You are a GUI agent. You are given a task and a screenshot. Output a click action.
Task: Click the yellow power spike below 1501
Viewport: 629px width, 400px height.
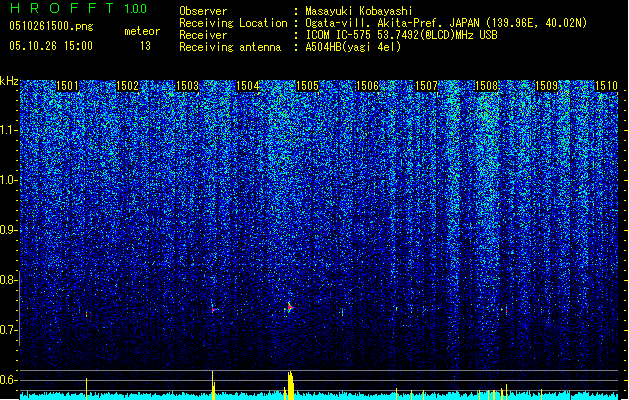86,388
